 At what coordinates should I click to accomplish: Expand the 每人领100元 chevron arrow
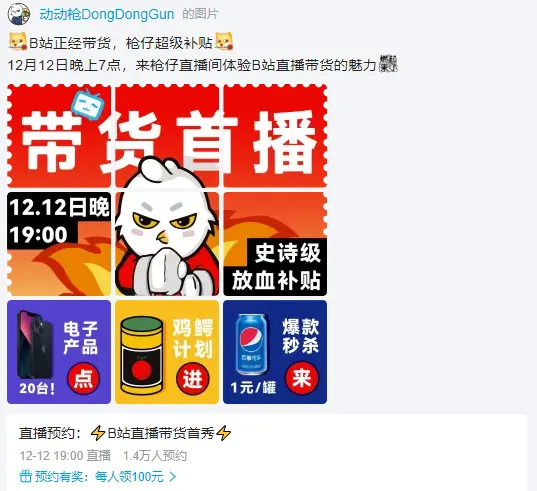[x=173, y=476]
